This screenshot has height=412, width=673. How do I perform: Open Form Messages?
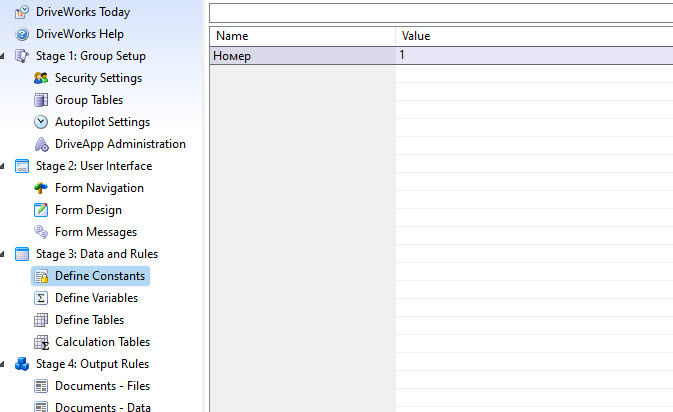click(x=96, y=232)
